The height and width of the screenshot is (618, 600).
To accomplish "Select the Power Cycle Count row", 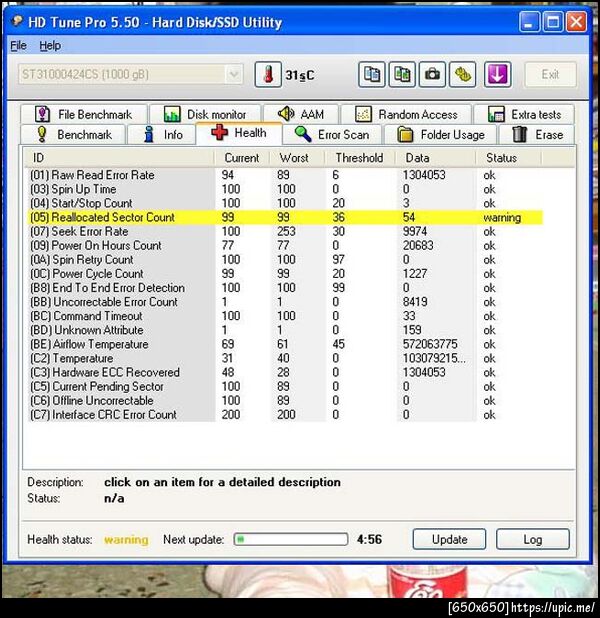I will click(x=285, y=274).
